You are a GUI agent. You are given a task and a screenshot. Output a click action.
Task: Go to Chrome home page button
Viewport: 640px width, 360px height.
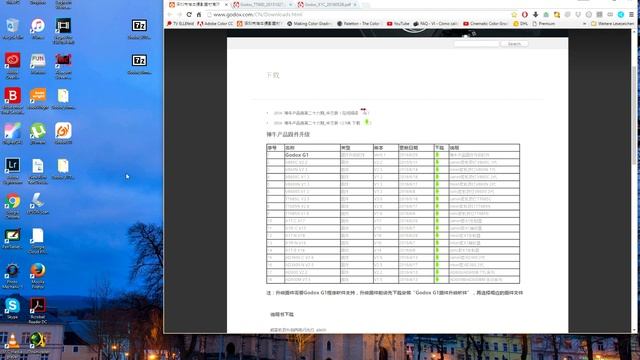click(199, 14)
